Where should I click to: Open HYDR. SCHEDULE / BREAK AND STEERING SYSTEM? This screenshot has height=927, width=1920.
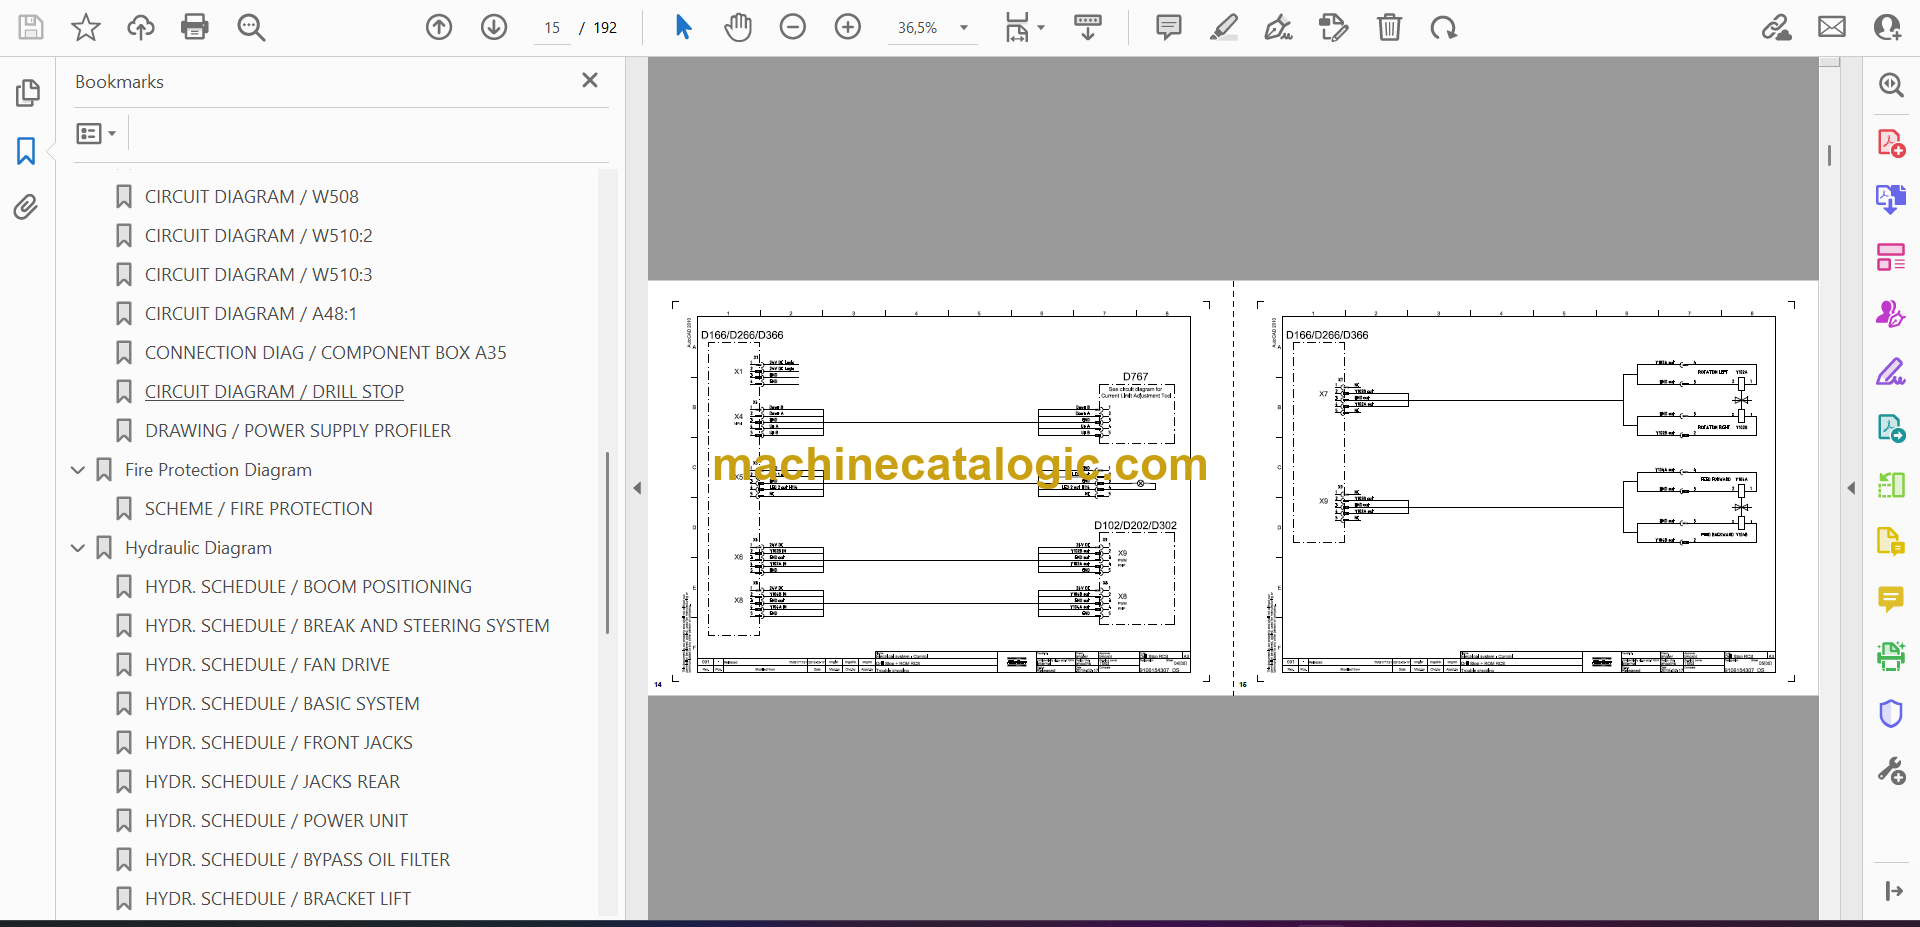tap(347, 626)
